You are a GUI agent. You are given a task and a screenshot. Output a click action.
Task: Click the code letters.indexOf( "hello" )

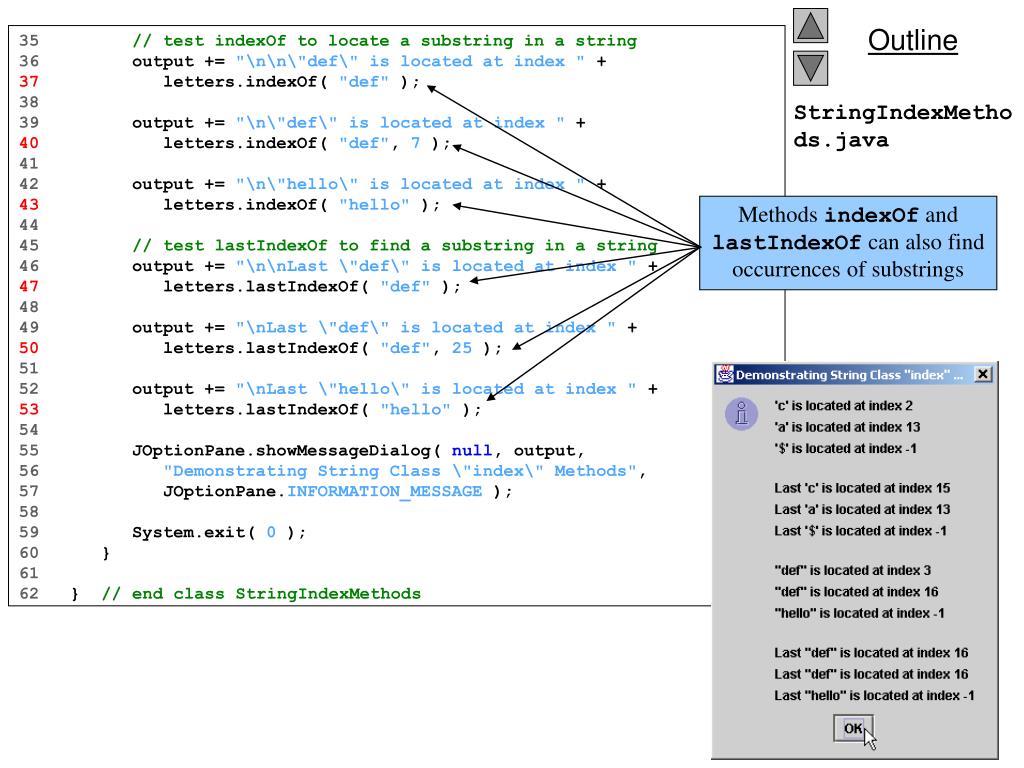pyautogui.click(x=301, y=204)
